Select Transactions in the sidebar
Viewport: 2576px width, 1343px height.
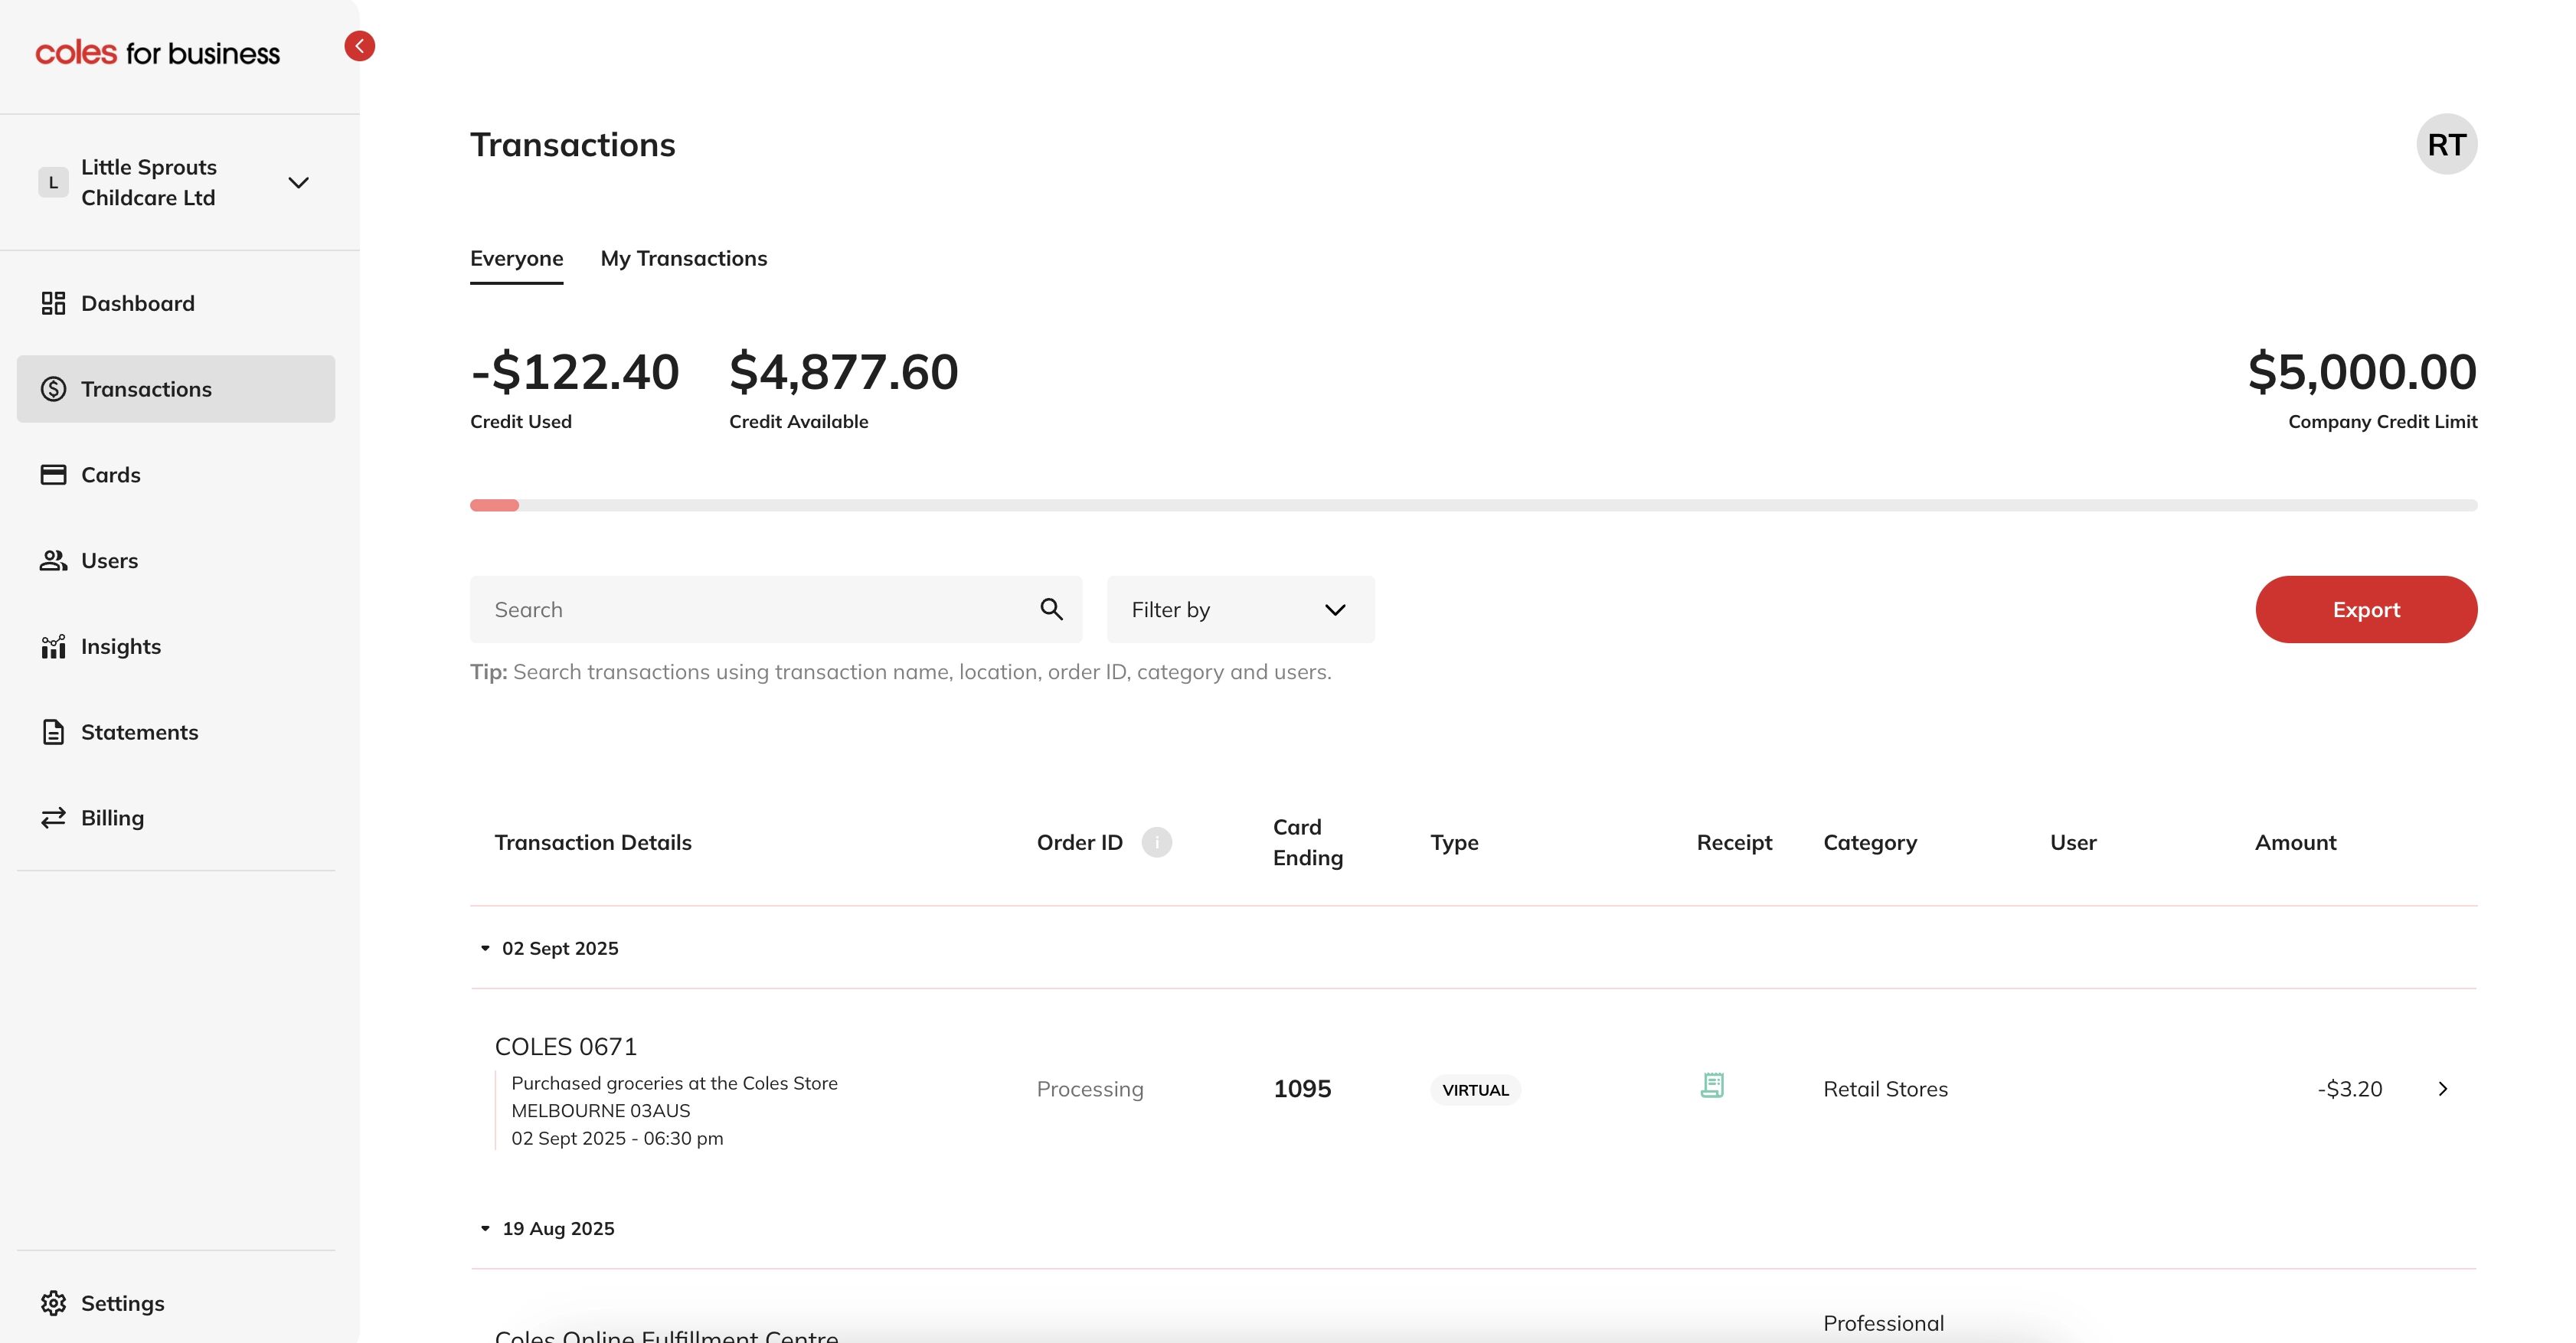pyautogui.click(x=176, y=389)
